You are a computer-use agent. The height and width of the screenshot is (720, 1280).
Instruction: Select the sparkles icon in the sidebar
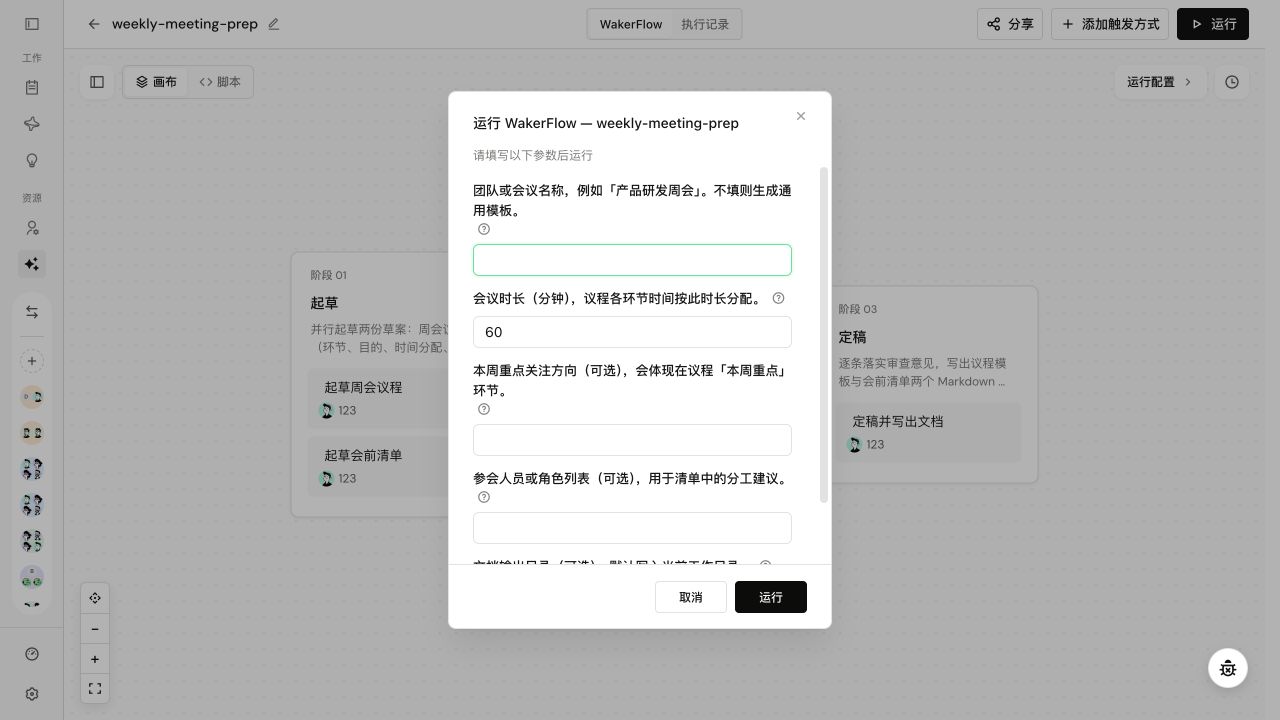[32, 264]
